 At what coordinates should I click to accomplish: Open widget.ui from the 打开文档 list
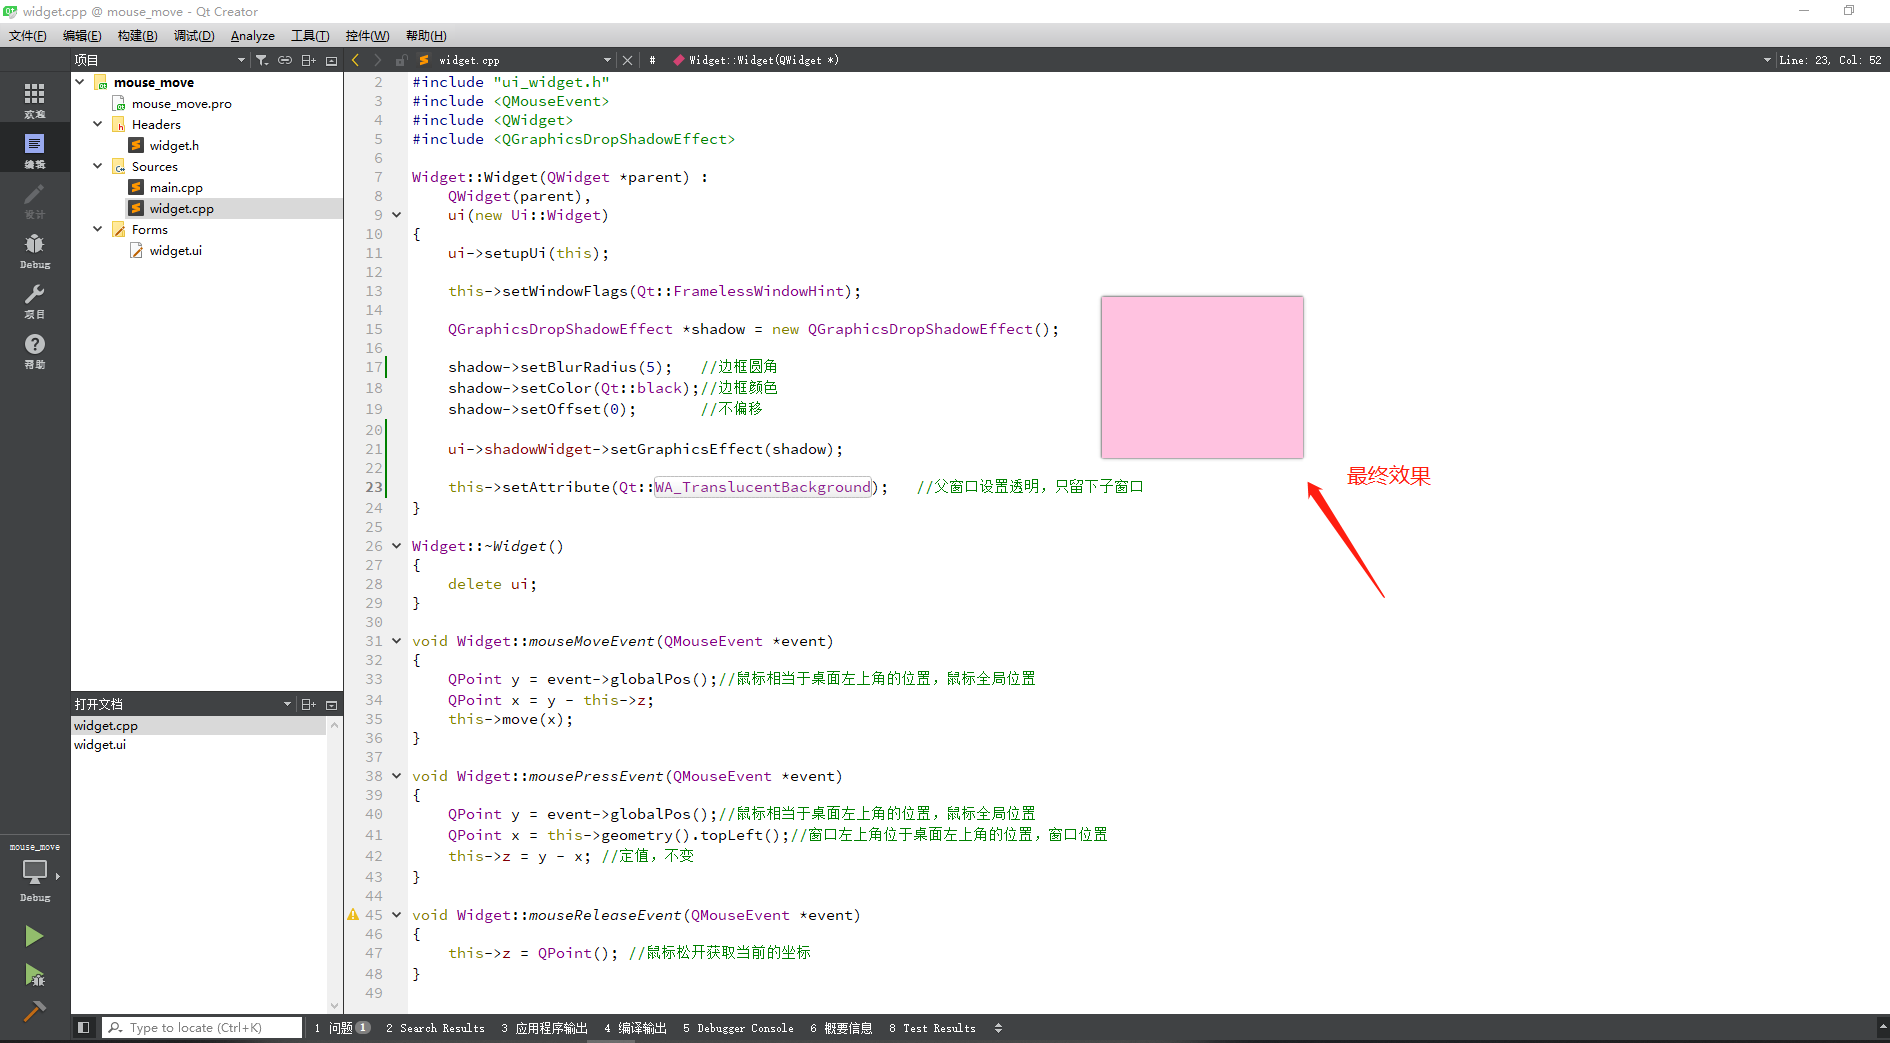(x=99, y=744)
